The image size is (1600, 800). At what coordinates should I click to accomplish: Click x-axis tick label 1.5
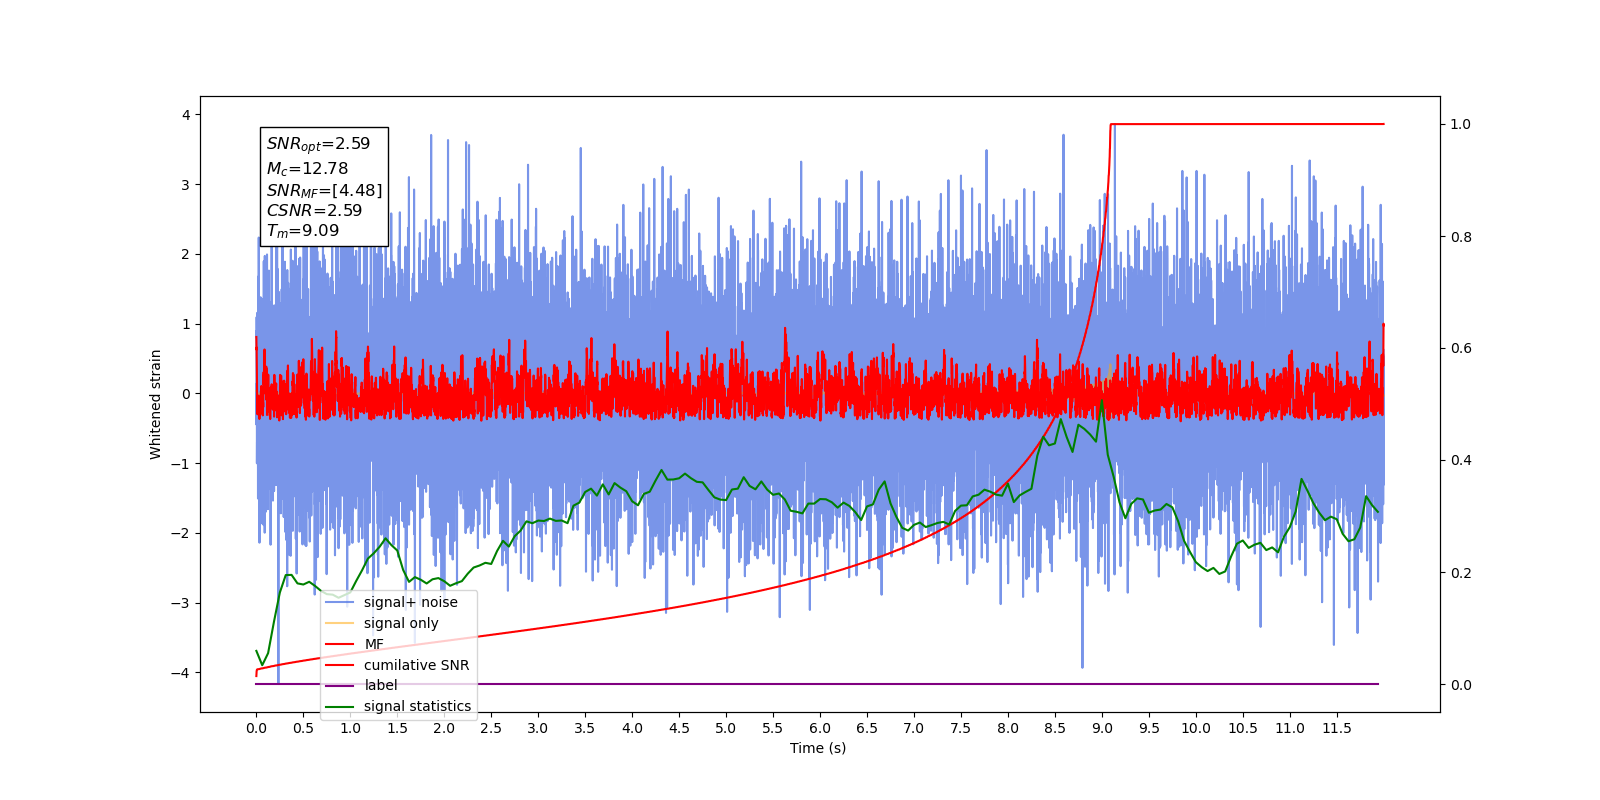click(x=397, y=728)
